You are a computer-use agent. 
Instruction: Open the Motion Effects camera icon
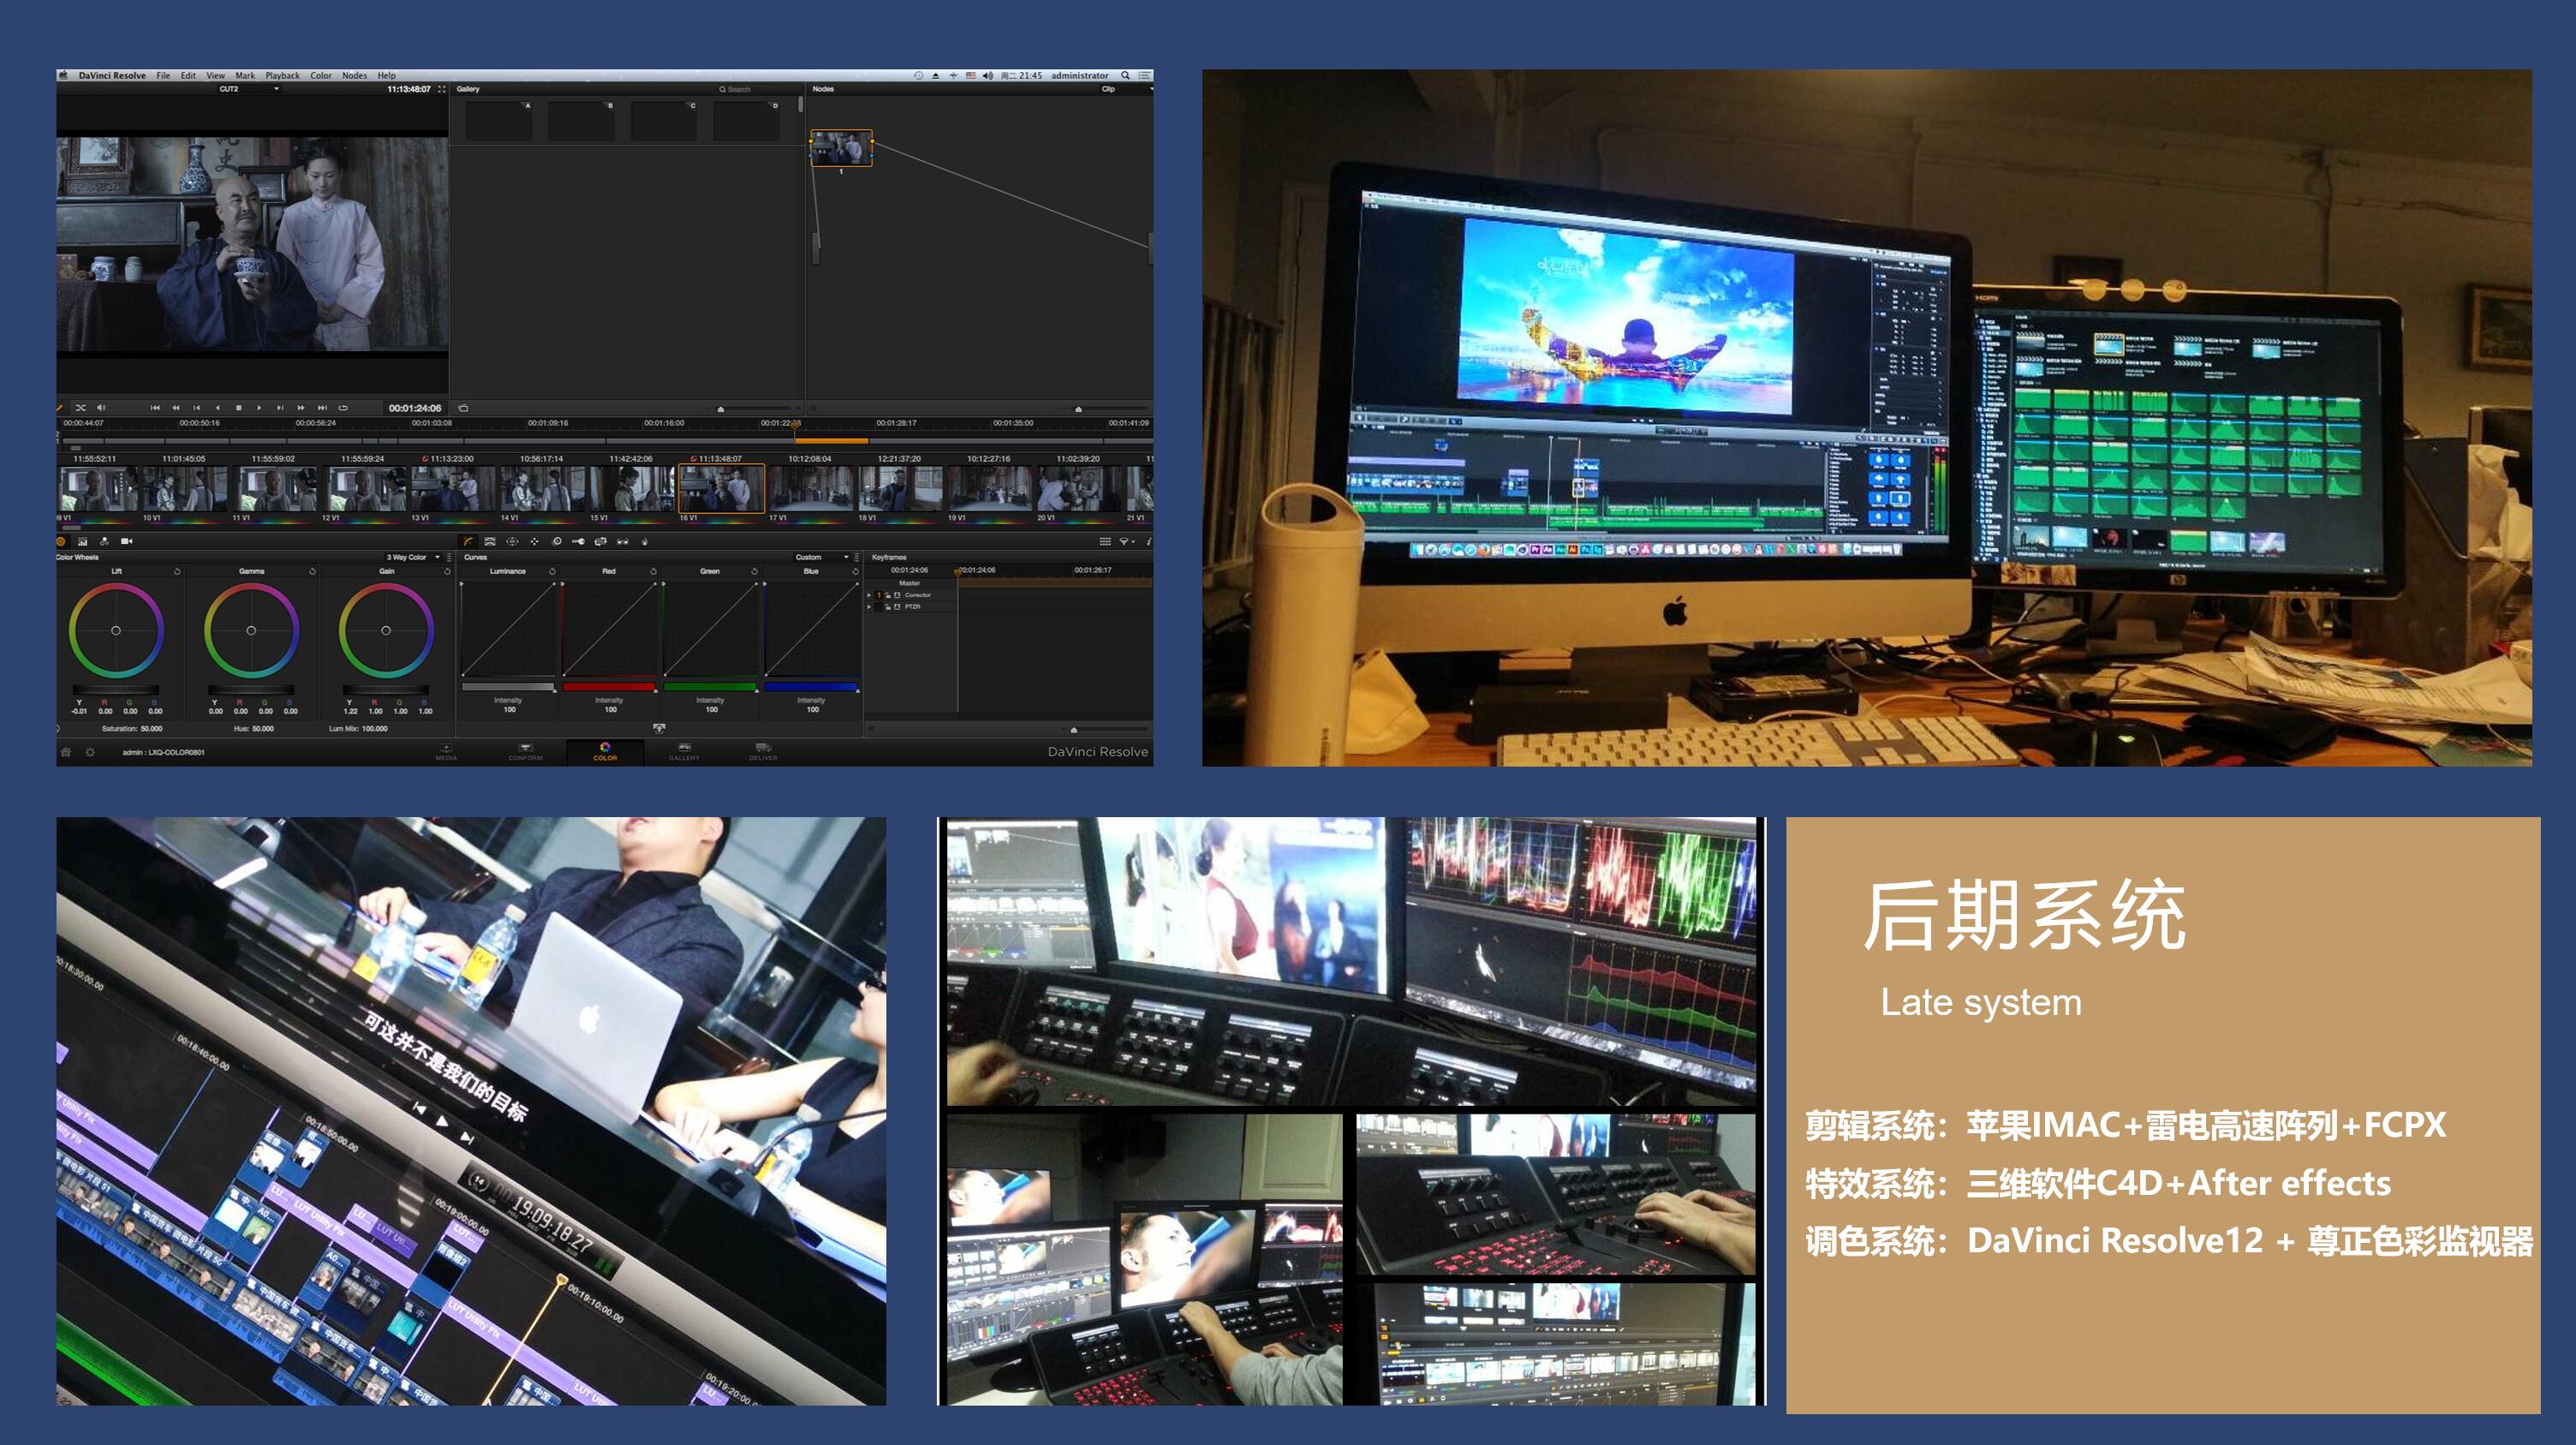pyautogui.click(x=127, y=542)
